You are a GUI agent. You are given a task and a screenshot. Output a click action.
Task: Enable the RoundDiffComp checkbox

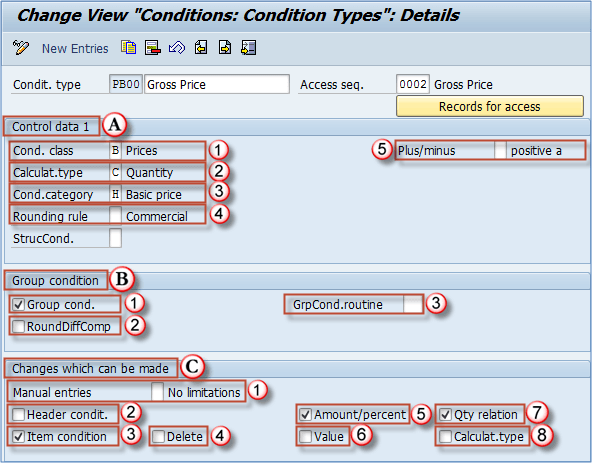(18, 326)
